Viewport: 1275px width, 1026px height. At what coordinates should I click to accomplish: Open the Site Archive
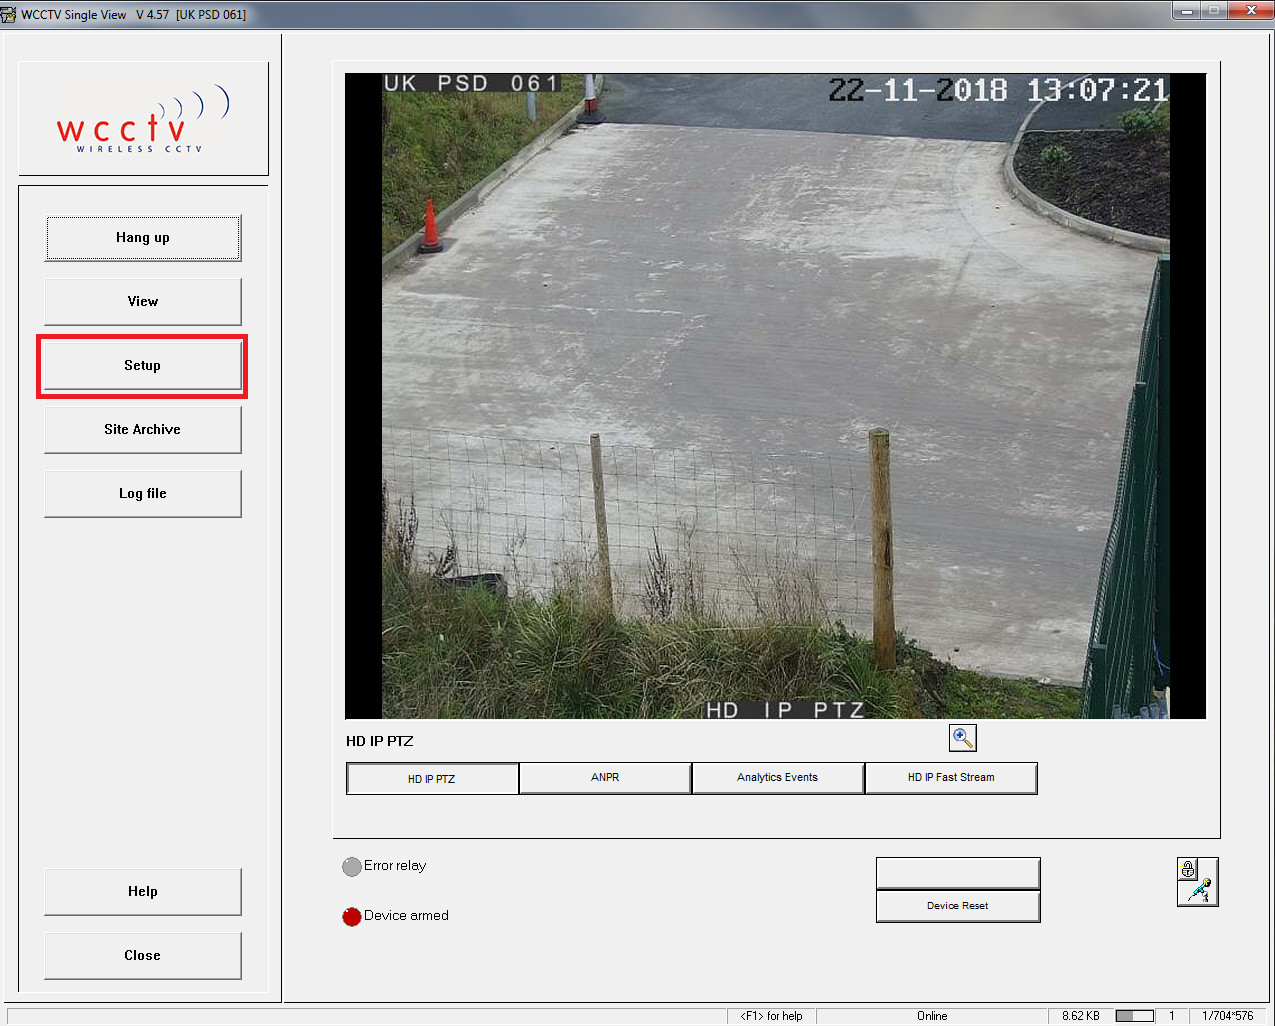pyautogui.click(x=143, y=430)
